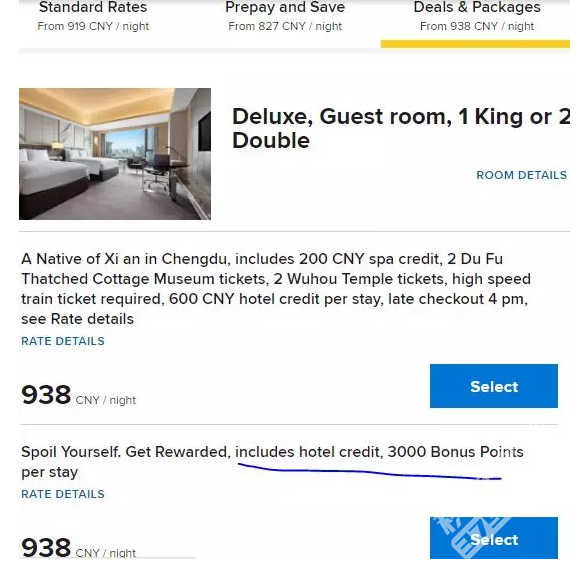View RATE DETAILS for Spoil Yourself offer
The image size is (586, 567).
[63, 494]
